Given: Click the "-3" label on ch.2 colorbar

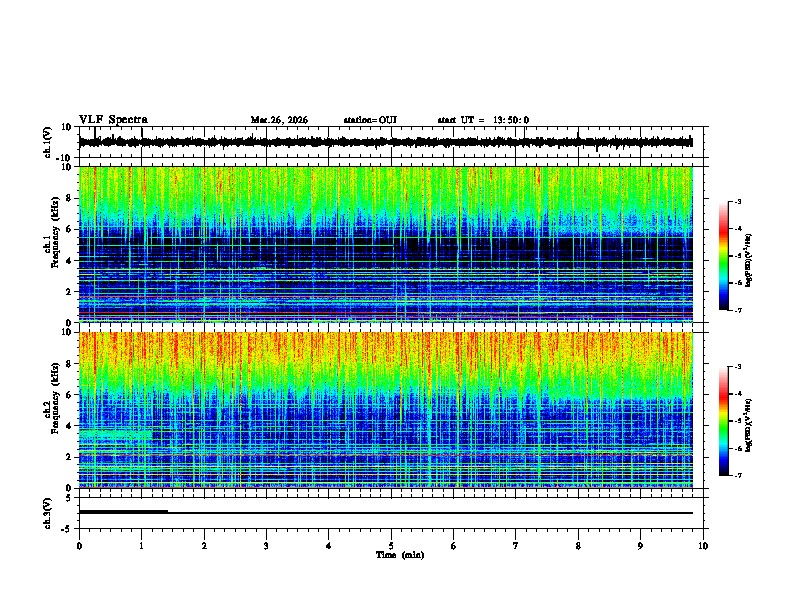Looking at the screenshot, I should pyautogui.click(x=737, y=367).
